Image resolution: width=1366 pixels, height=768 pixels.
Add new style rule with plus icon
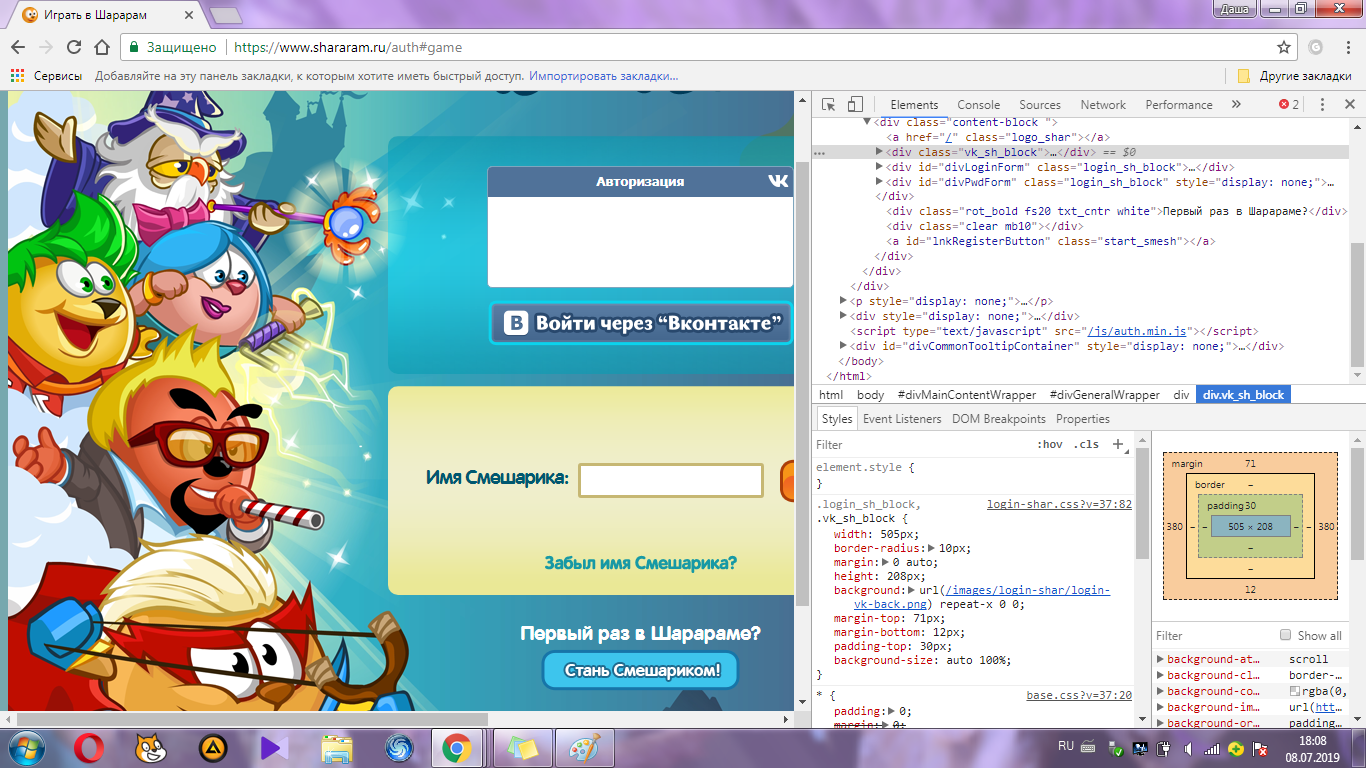click(x=1118, y=444)
